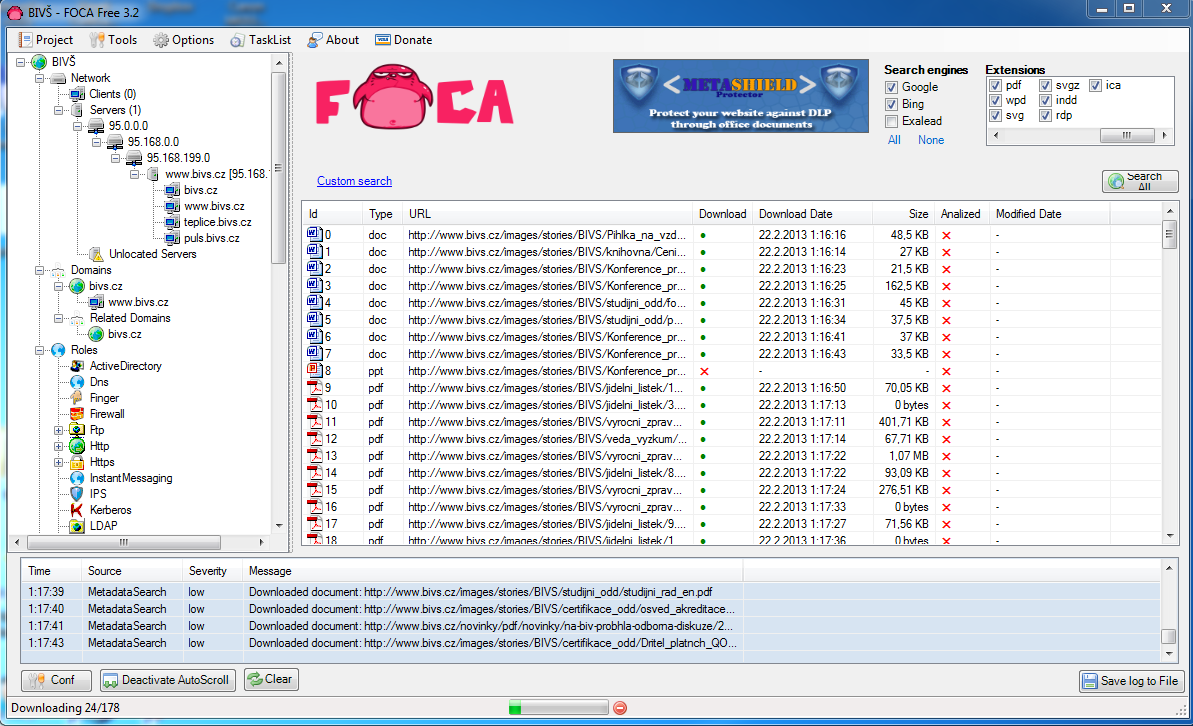Click the tree panel horizontal scrollbar

point(138,543)
